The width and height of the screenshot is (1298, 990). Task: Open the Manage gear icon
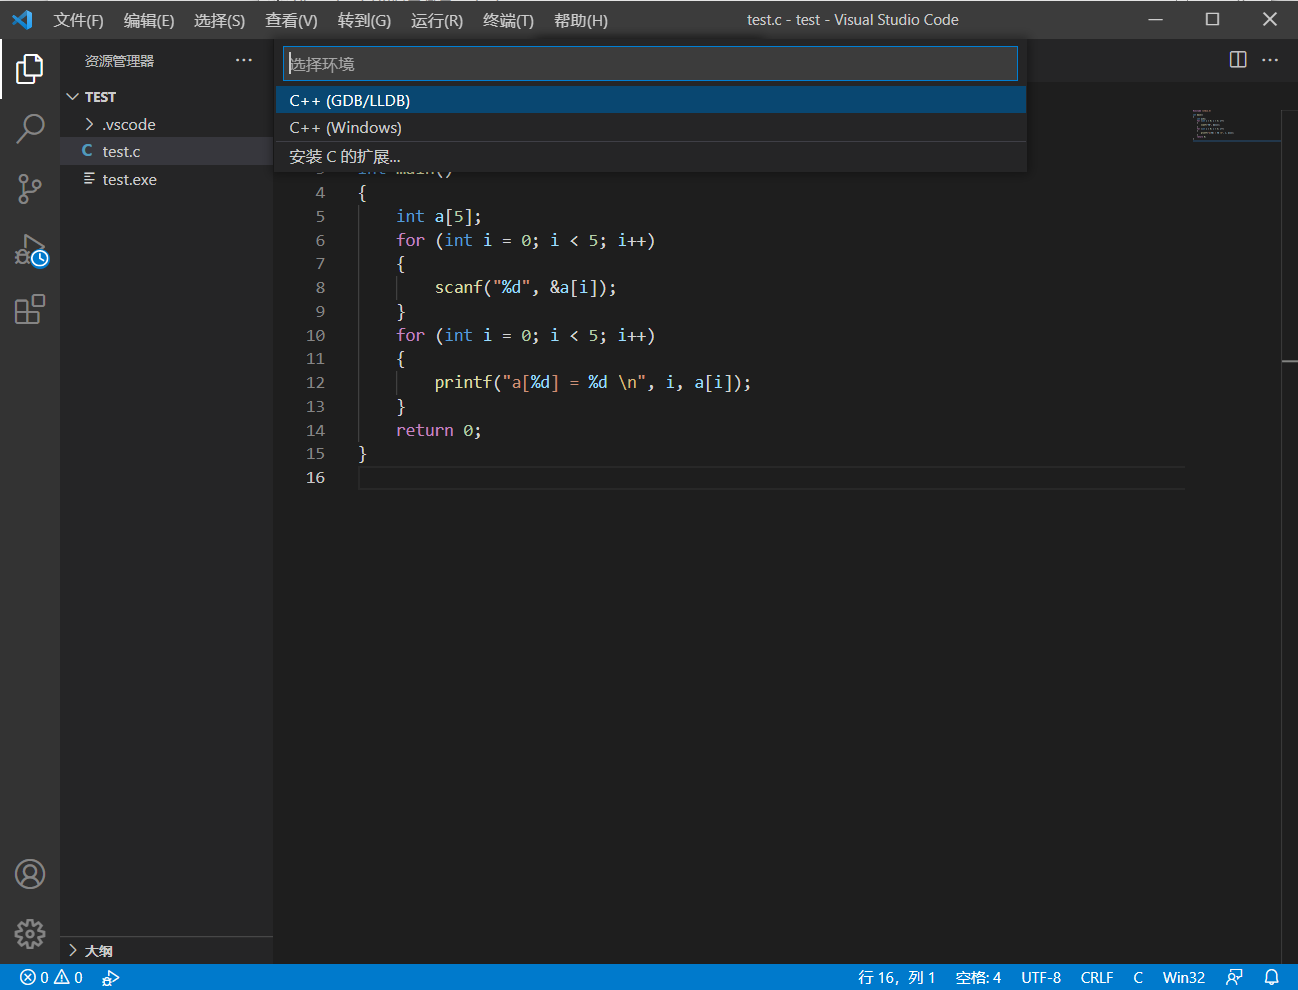30,934
